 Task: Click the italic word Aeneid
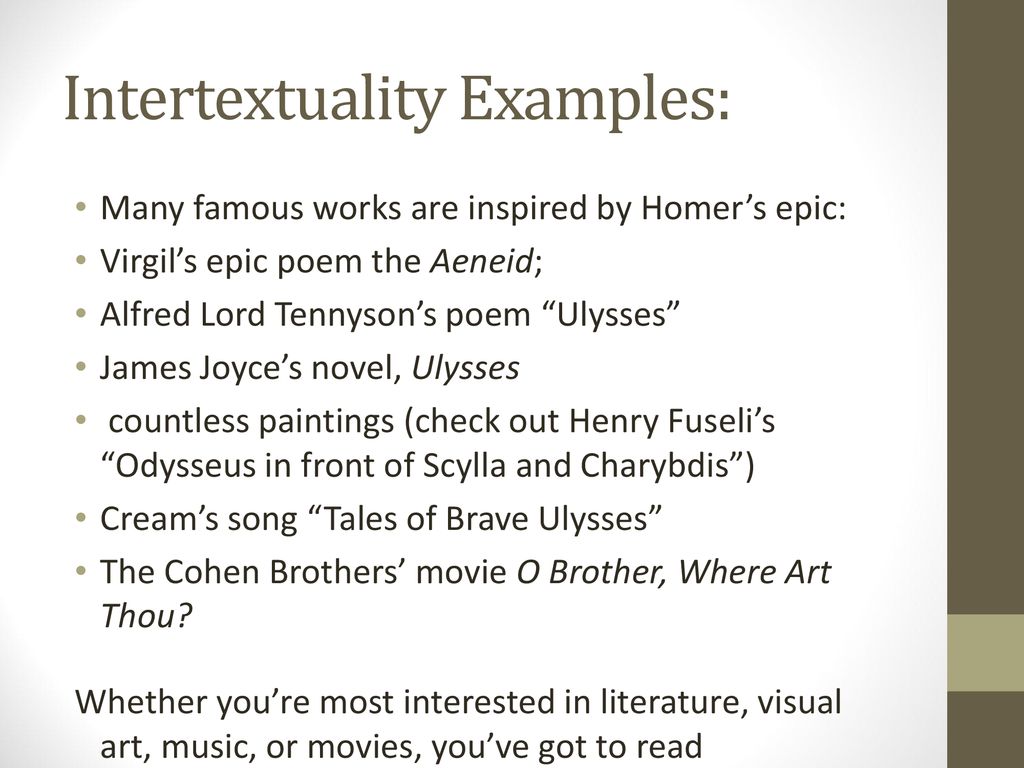(x=482, y=262)
